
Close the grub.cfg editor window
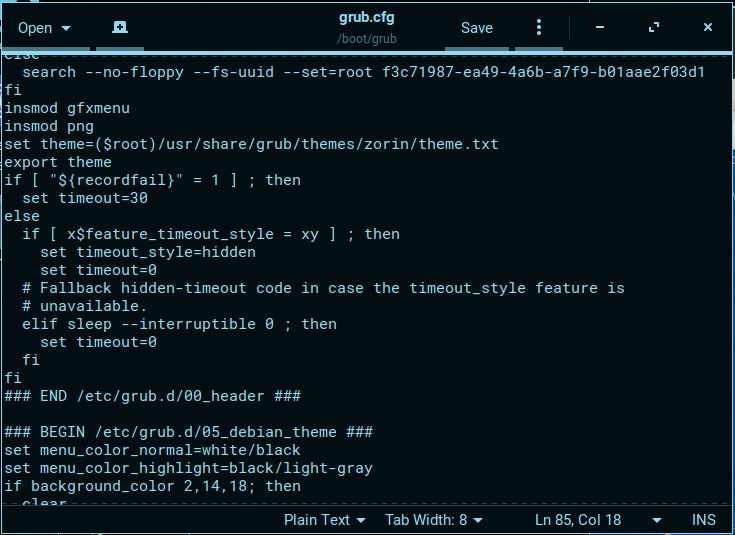pos(708,28)
